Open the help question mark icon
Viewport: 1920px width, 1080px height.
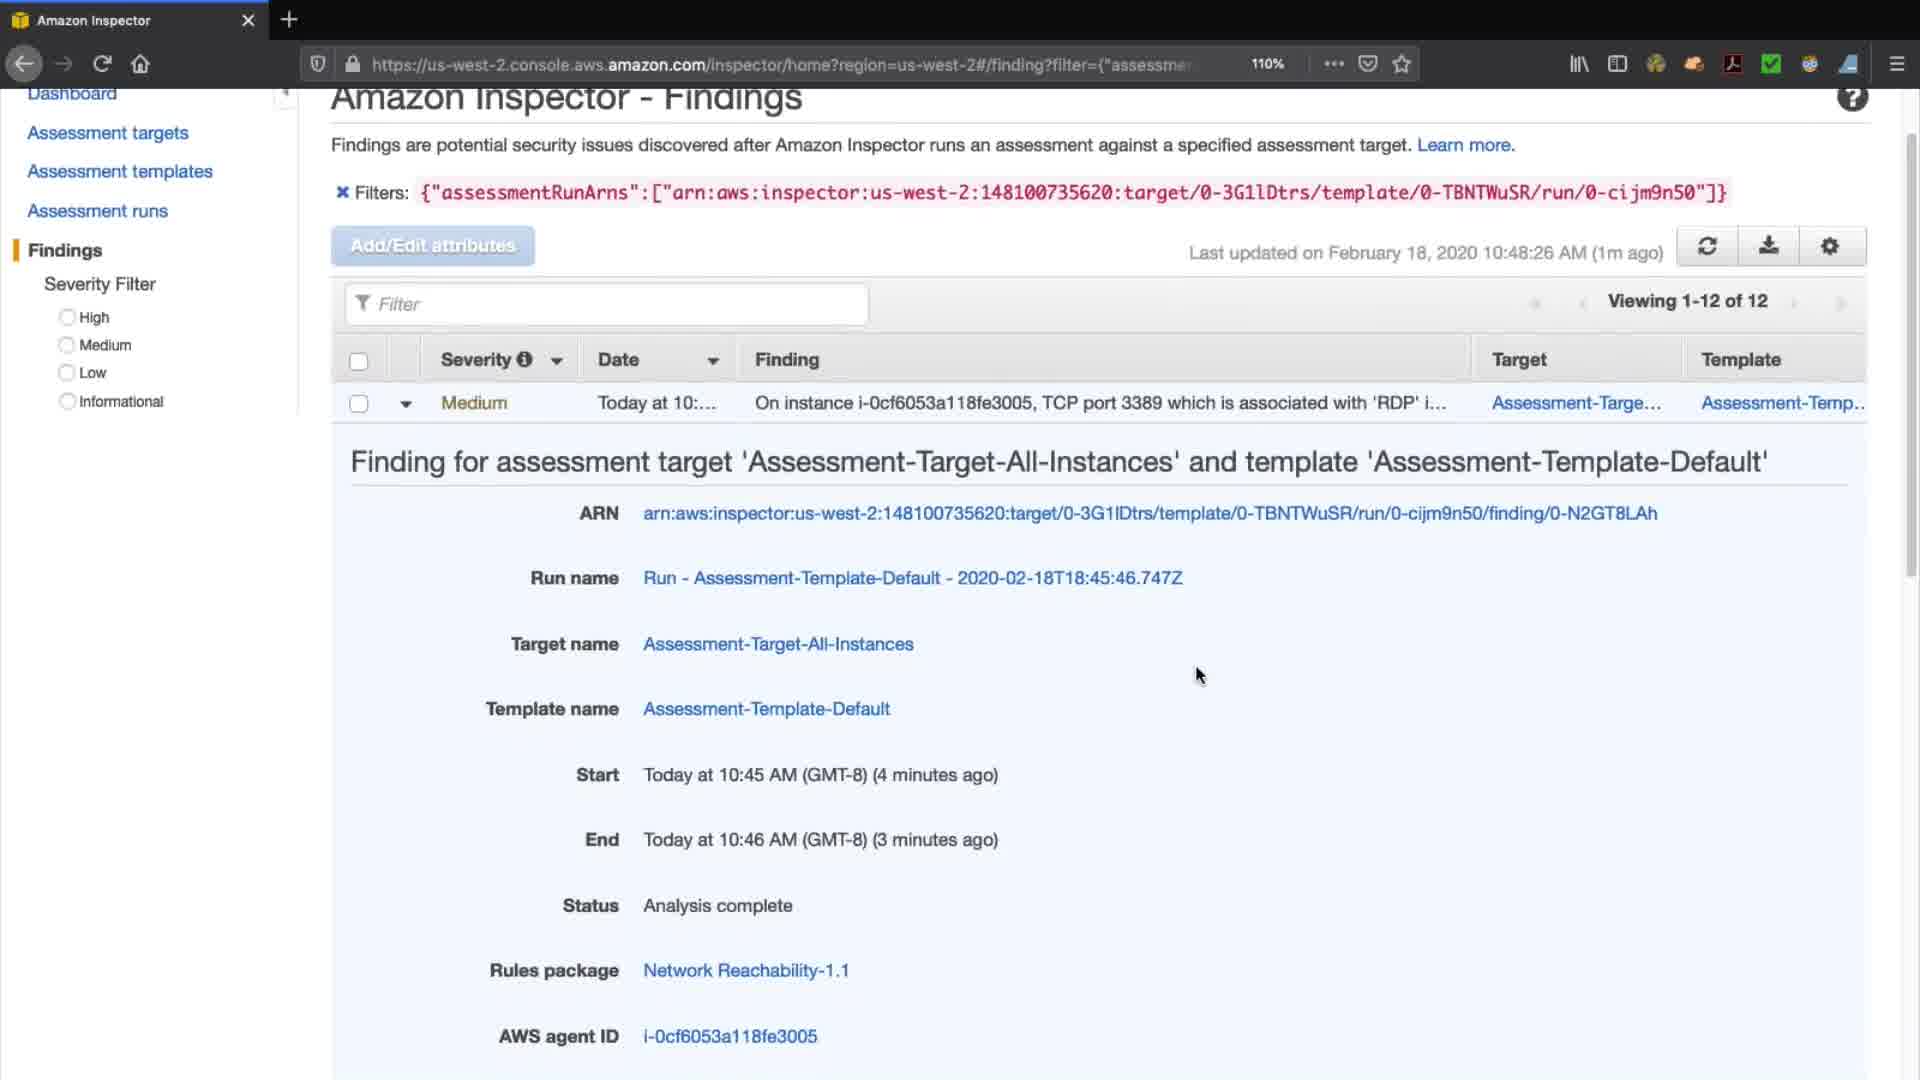point(1851,98)
